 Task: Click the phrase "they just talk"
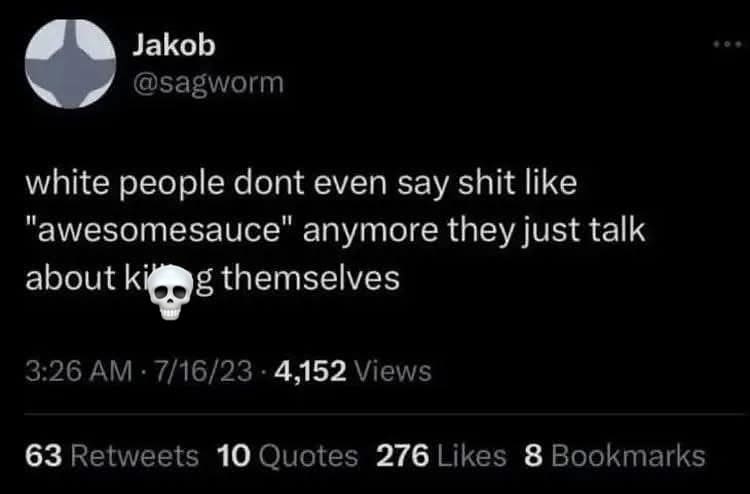pyautogui.click(x=546, y=231)
